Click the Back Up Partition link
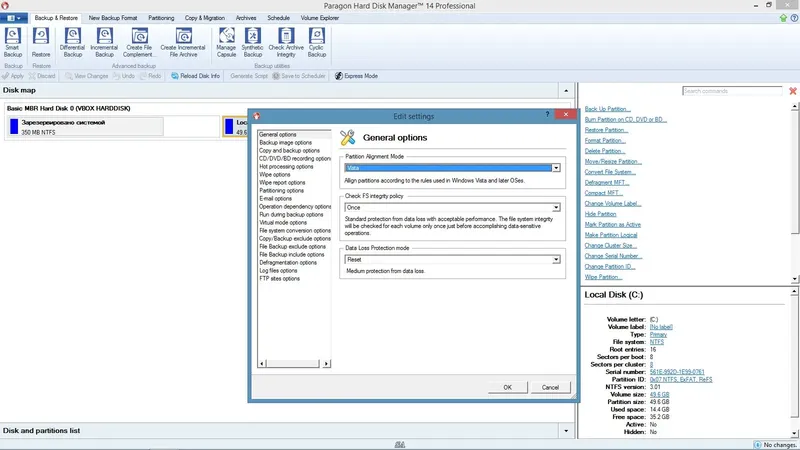Viewport: 800px width, 450px height. point(607,109)
